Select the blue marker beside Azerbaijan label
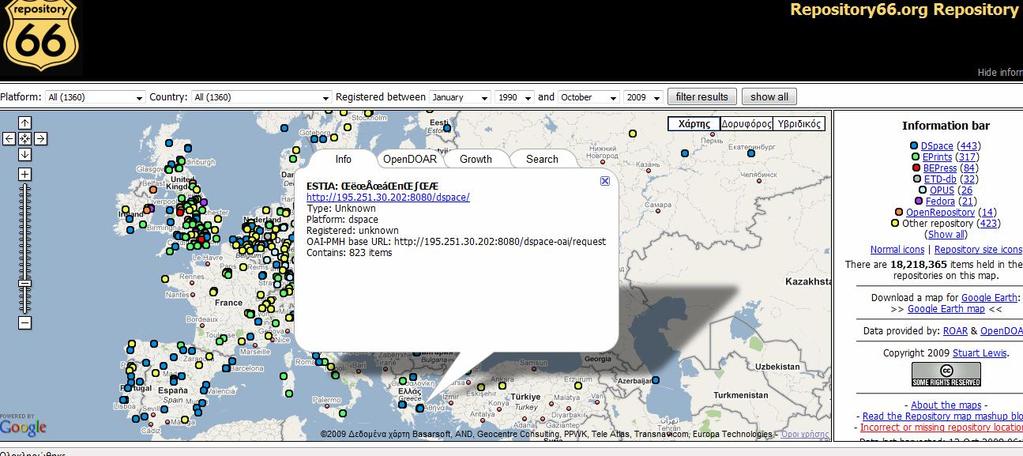The image size is (1023, 456). point(655,380)
